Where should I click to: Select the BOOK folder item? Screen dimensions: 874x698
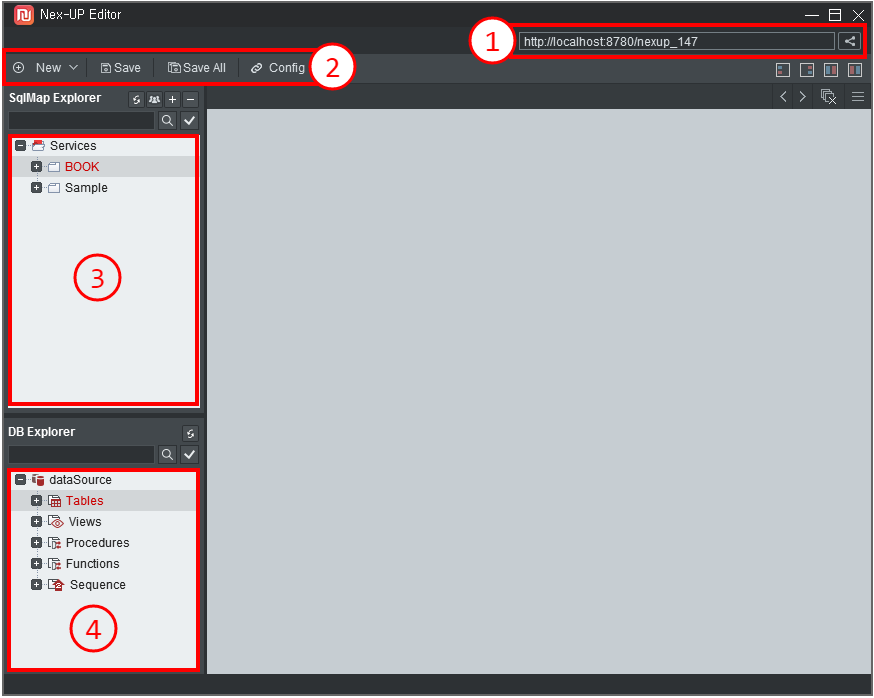[82, 167]
